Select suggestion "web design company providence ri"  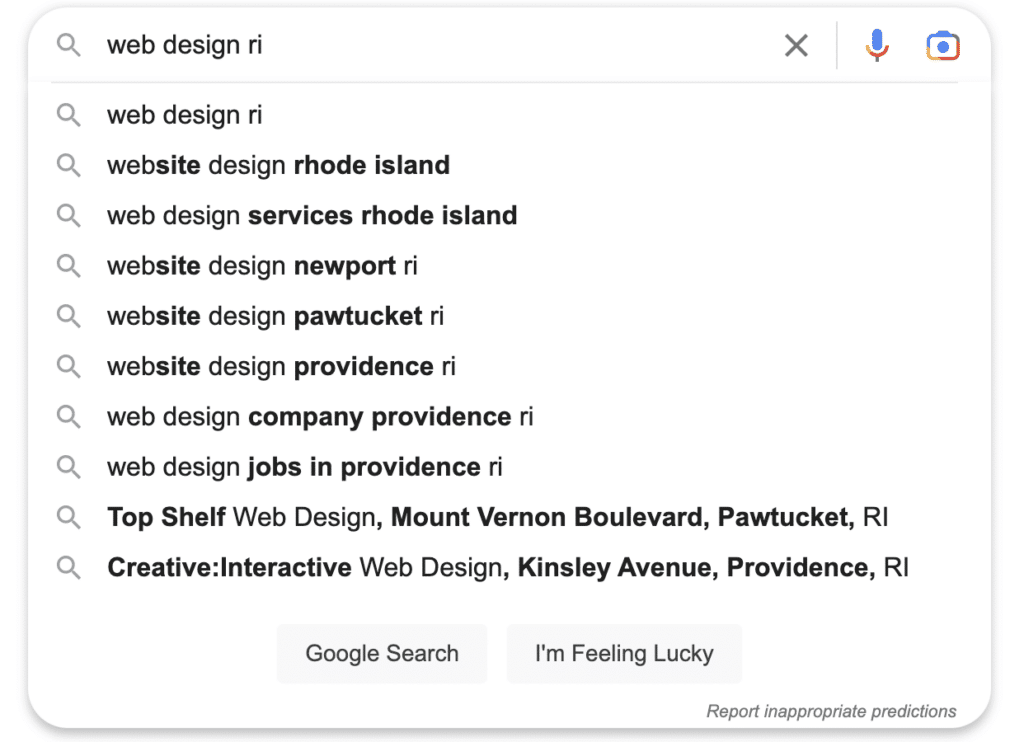click(x=320, y=417)
